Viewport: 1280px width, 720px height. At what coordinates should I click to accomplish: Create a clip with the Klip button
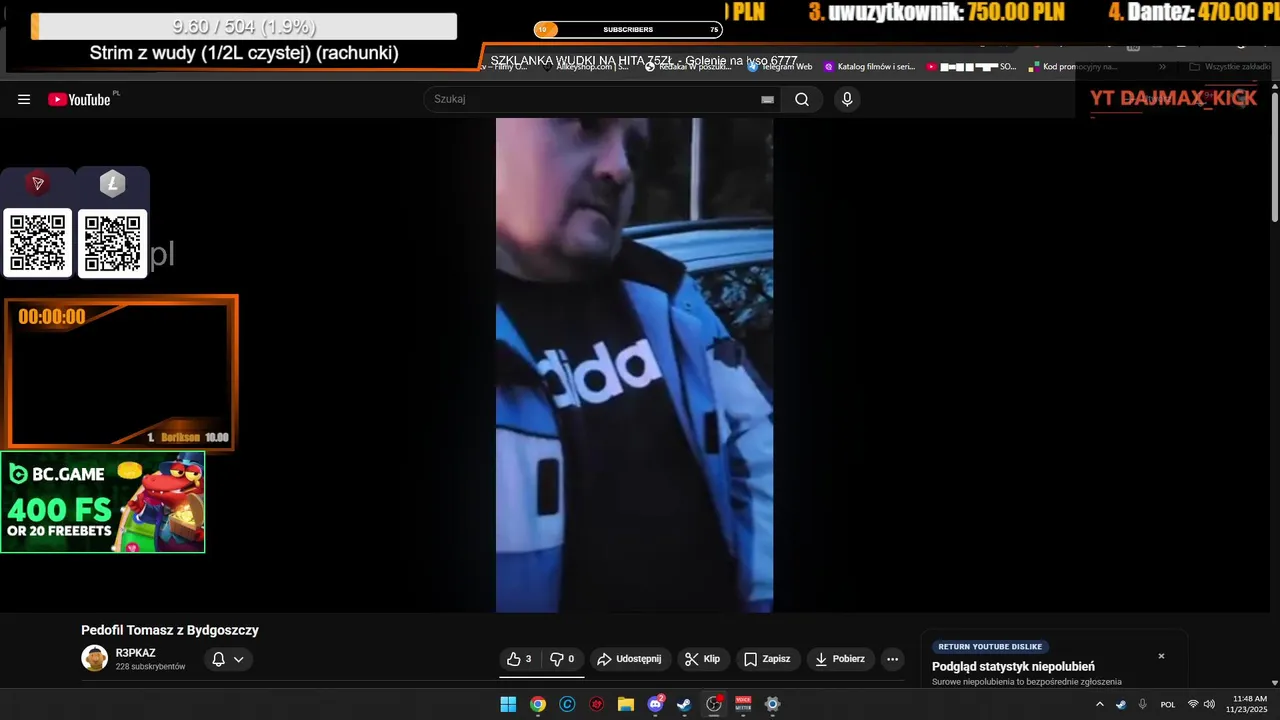(x=703, y=659)
